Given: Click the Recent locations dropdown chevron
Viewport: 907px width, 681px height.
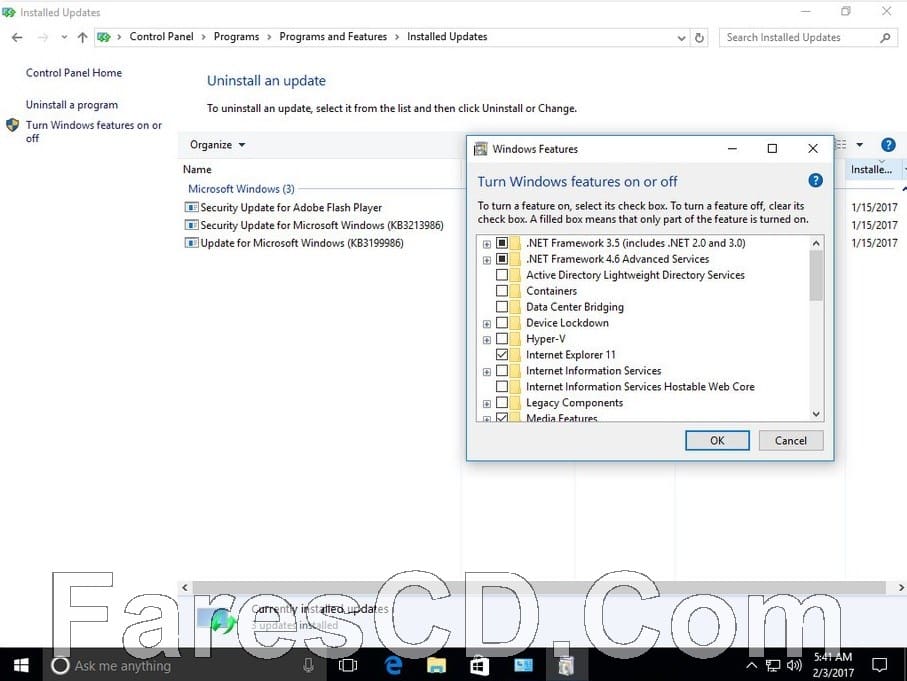Looking at the screenshot, I should (x=64, y=37).
